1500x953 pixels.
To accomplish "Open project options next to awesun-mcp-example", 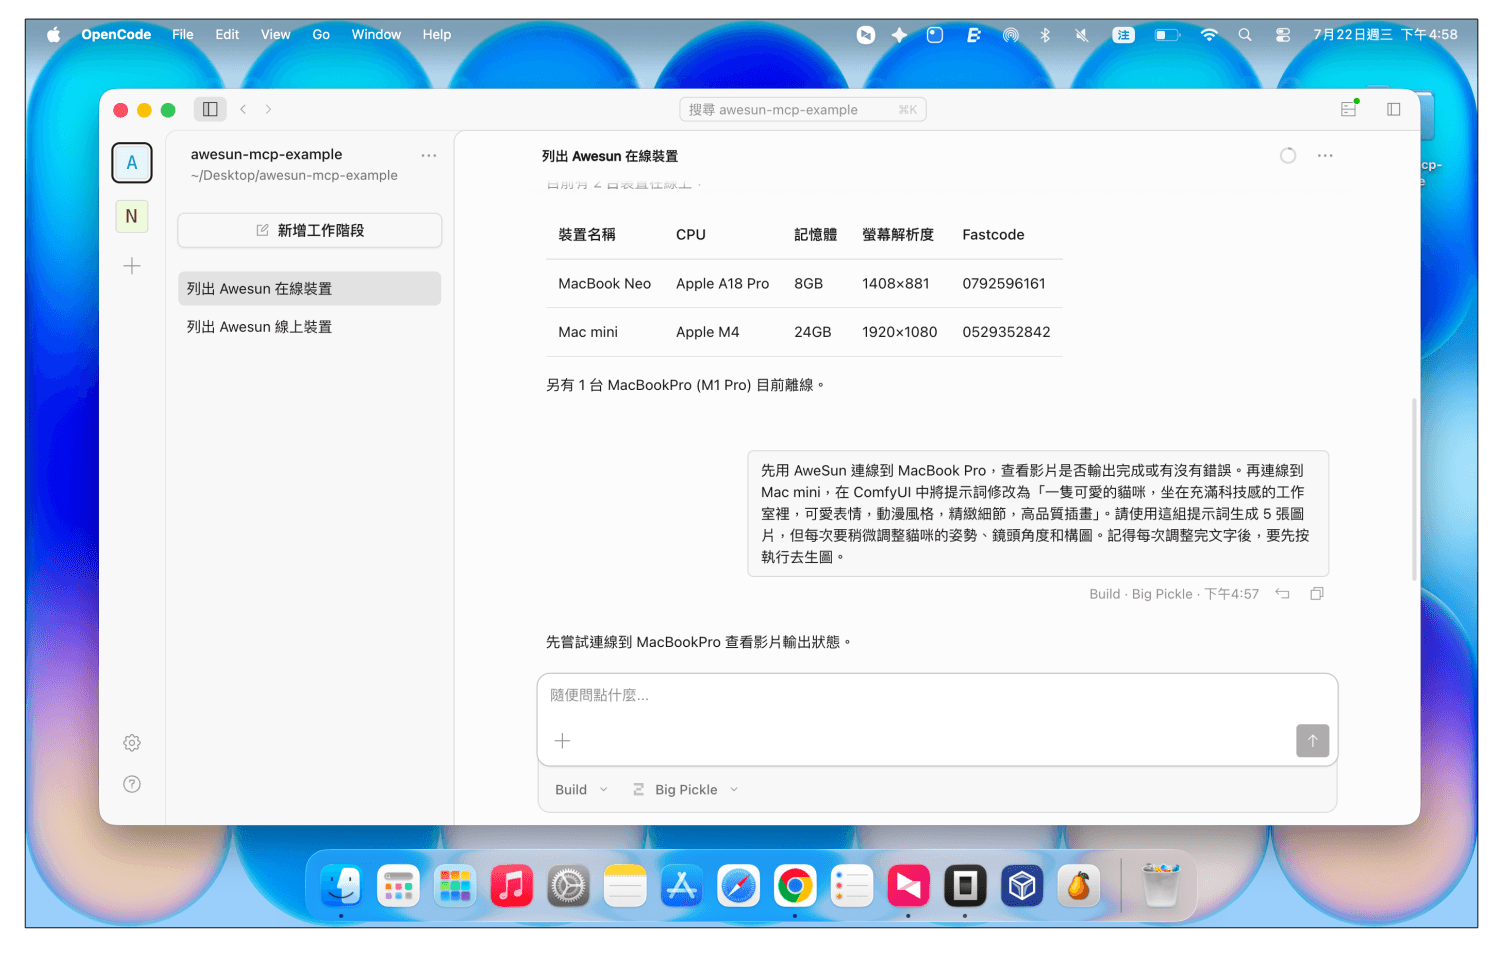I will pos(429,156).
